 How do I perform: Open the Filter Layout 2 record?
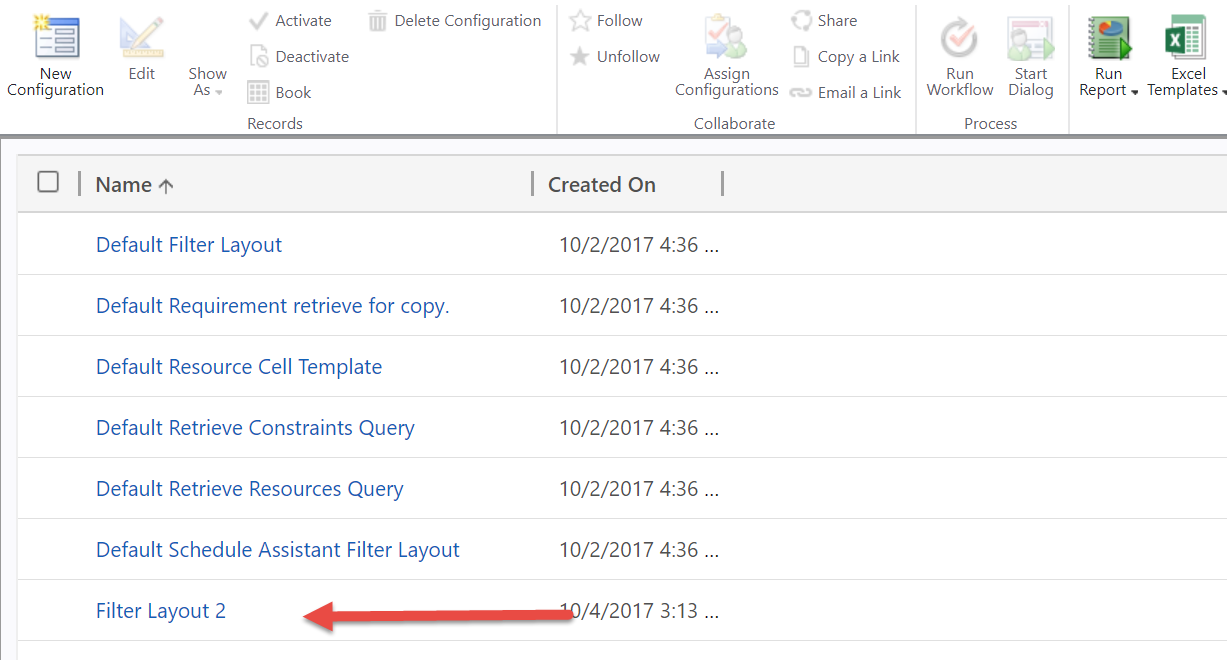point(161,611)
